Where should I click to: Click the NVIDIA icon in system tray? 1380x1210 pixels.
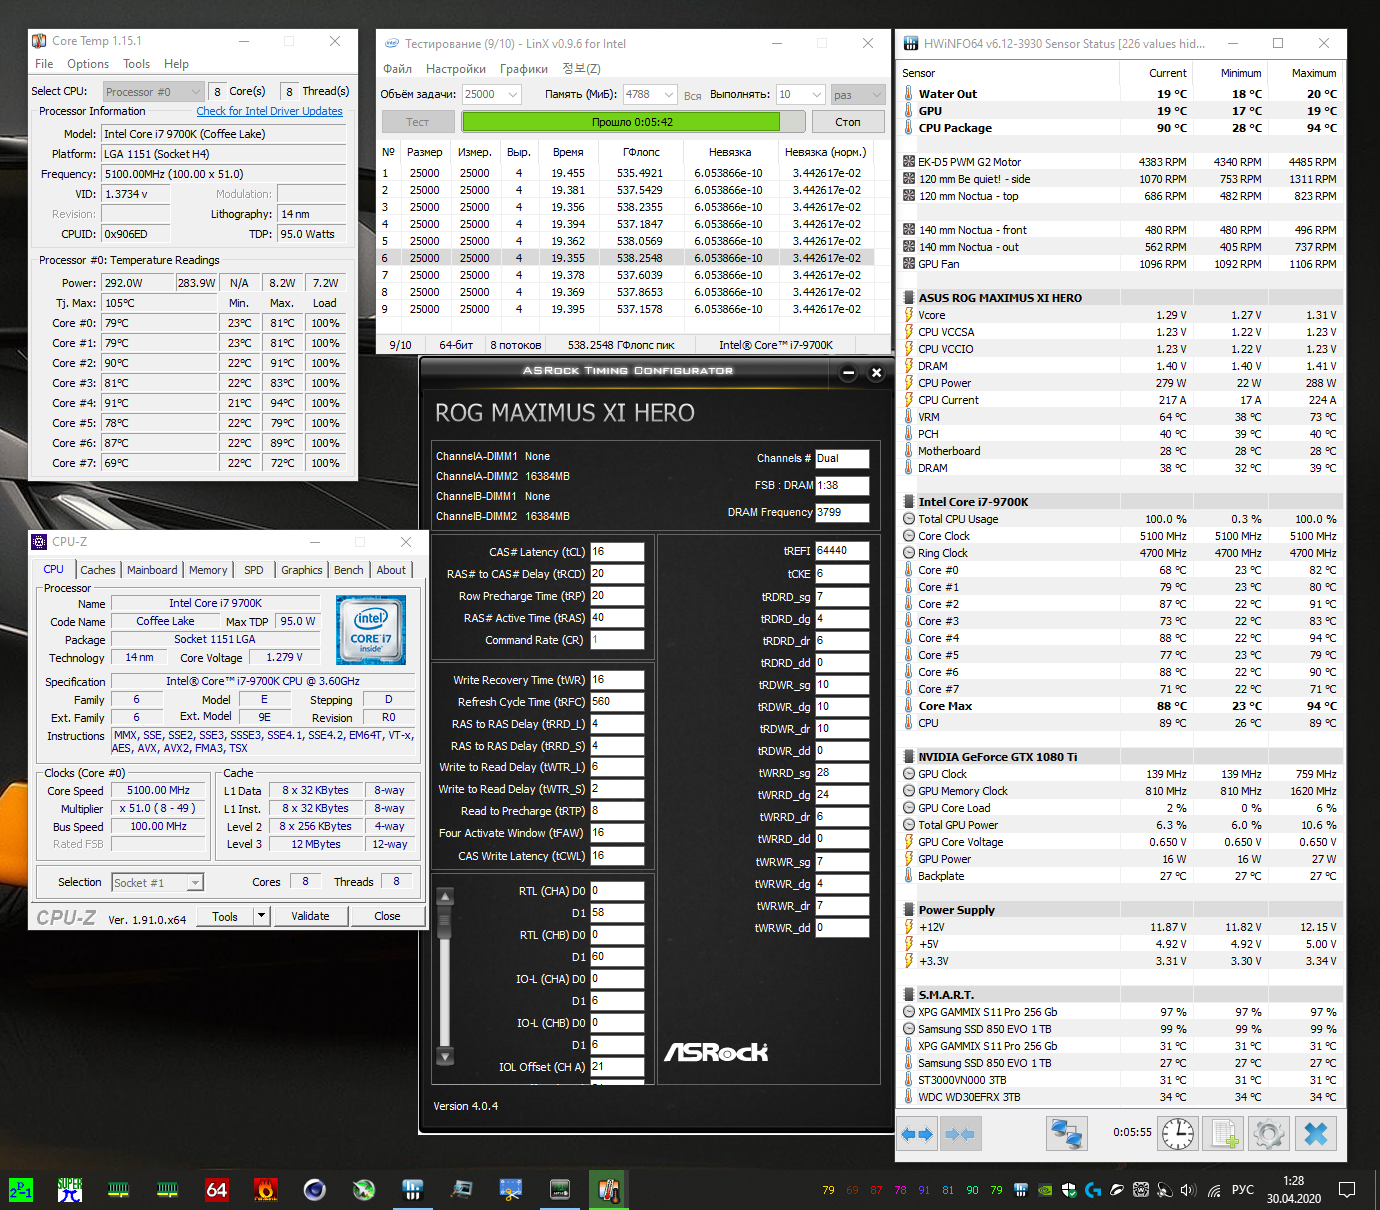(x=1045, y=1190)
